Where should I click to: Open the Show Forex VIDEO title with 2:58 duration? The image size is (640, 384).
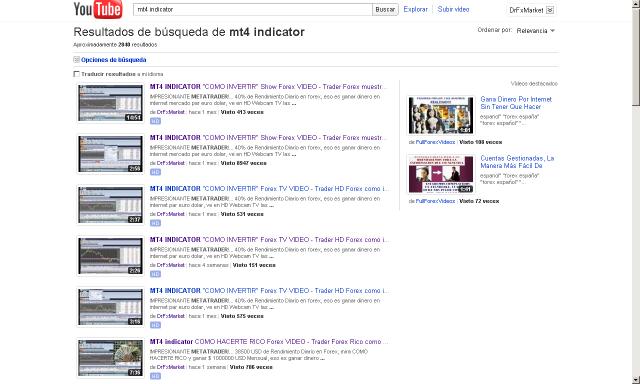point(268,138)
